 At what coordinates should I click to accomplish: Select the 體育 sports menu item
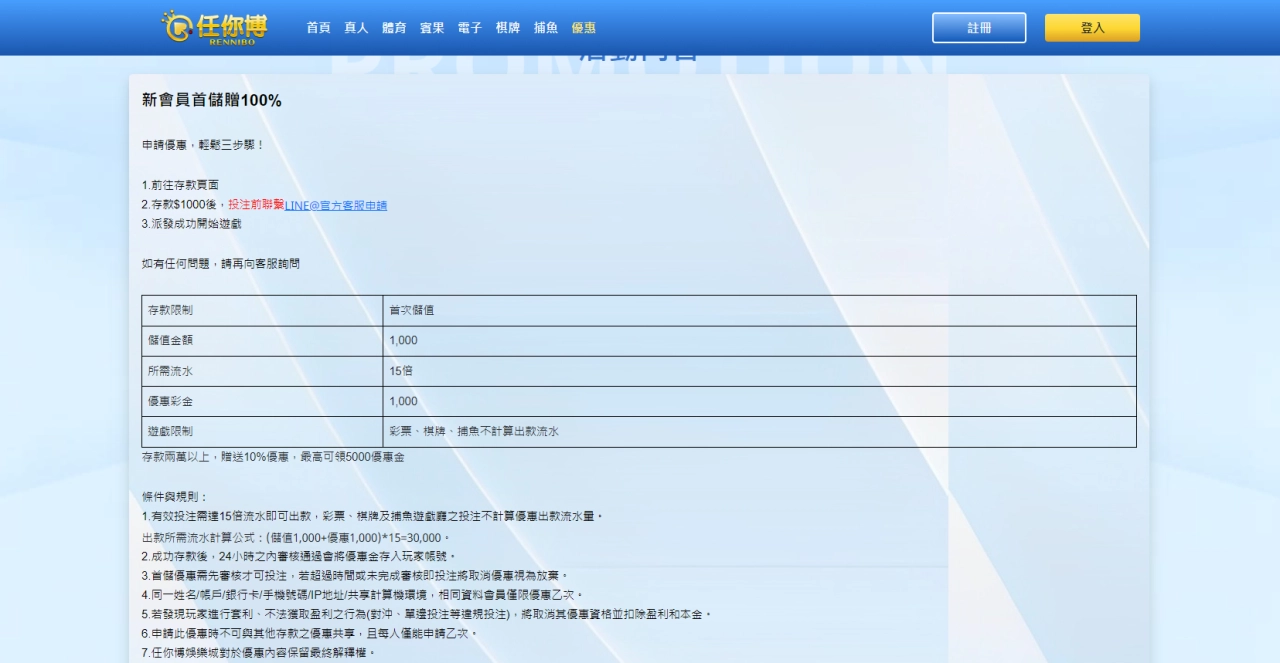[x=394, y=28]
